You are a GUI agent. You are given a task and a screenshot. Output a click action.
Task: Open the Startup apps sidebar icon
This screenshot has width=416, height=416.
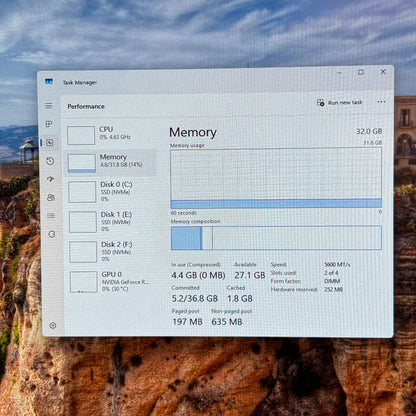pos(51,179)
